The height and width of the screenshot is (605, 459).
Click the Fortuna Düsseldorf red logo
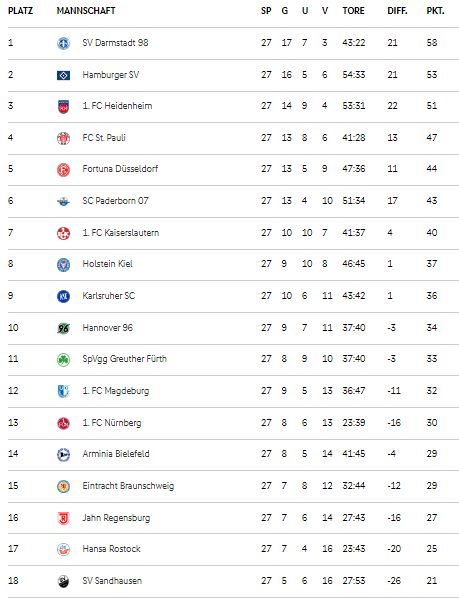click(63, 169)
